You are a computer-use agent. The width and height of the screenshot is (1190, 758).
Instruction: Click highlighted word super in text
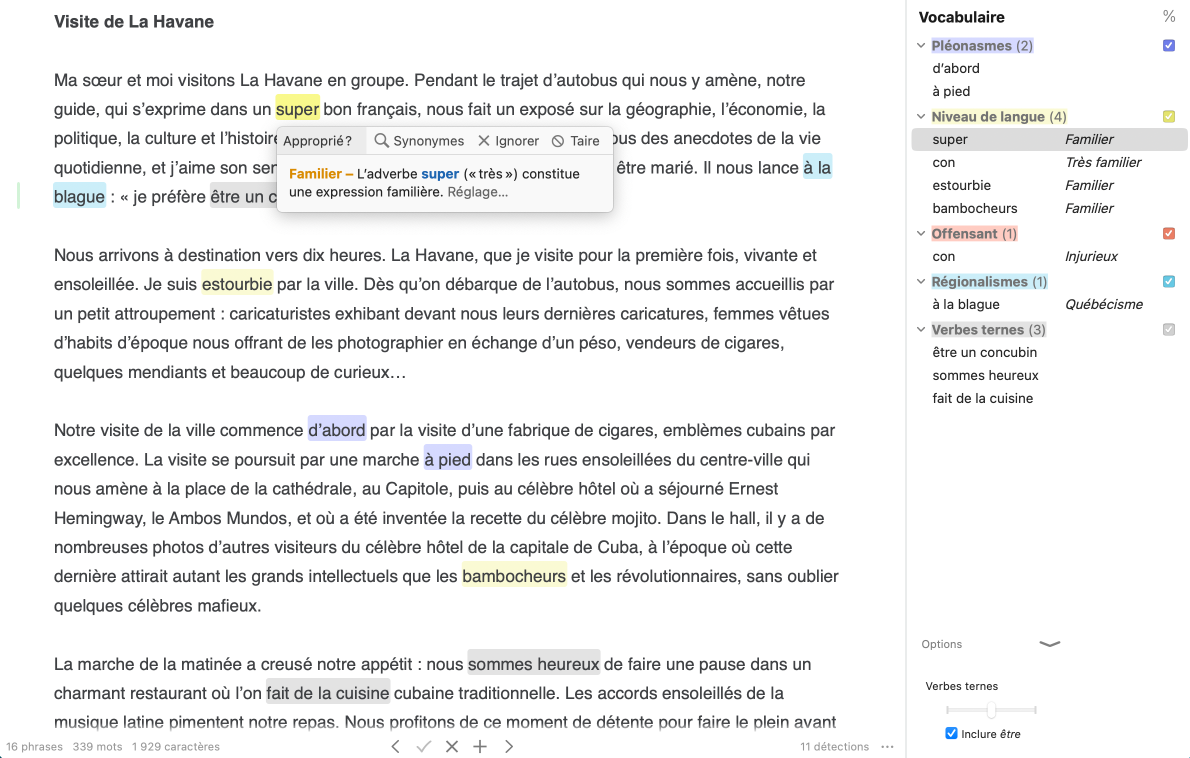(298, 109)
